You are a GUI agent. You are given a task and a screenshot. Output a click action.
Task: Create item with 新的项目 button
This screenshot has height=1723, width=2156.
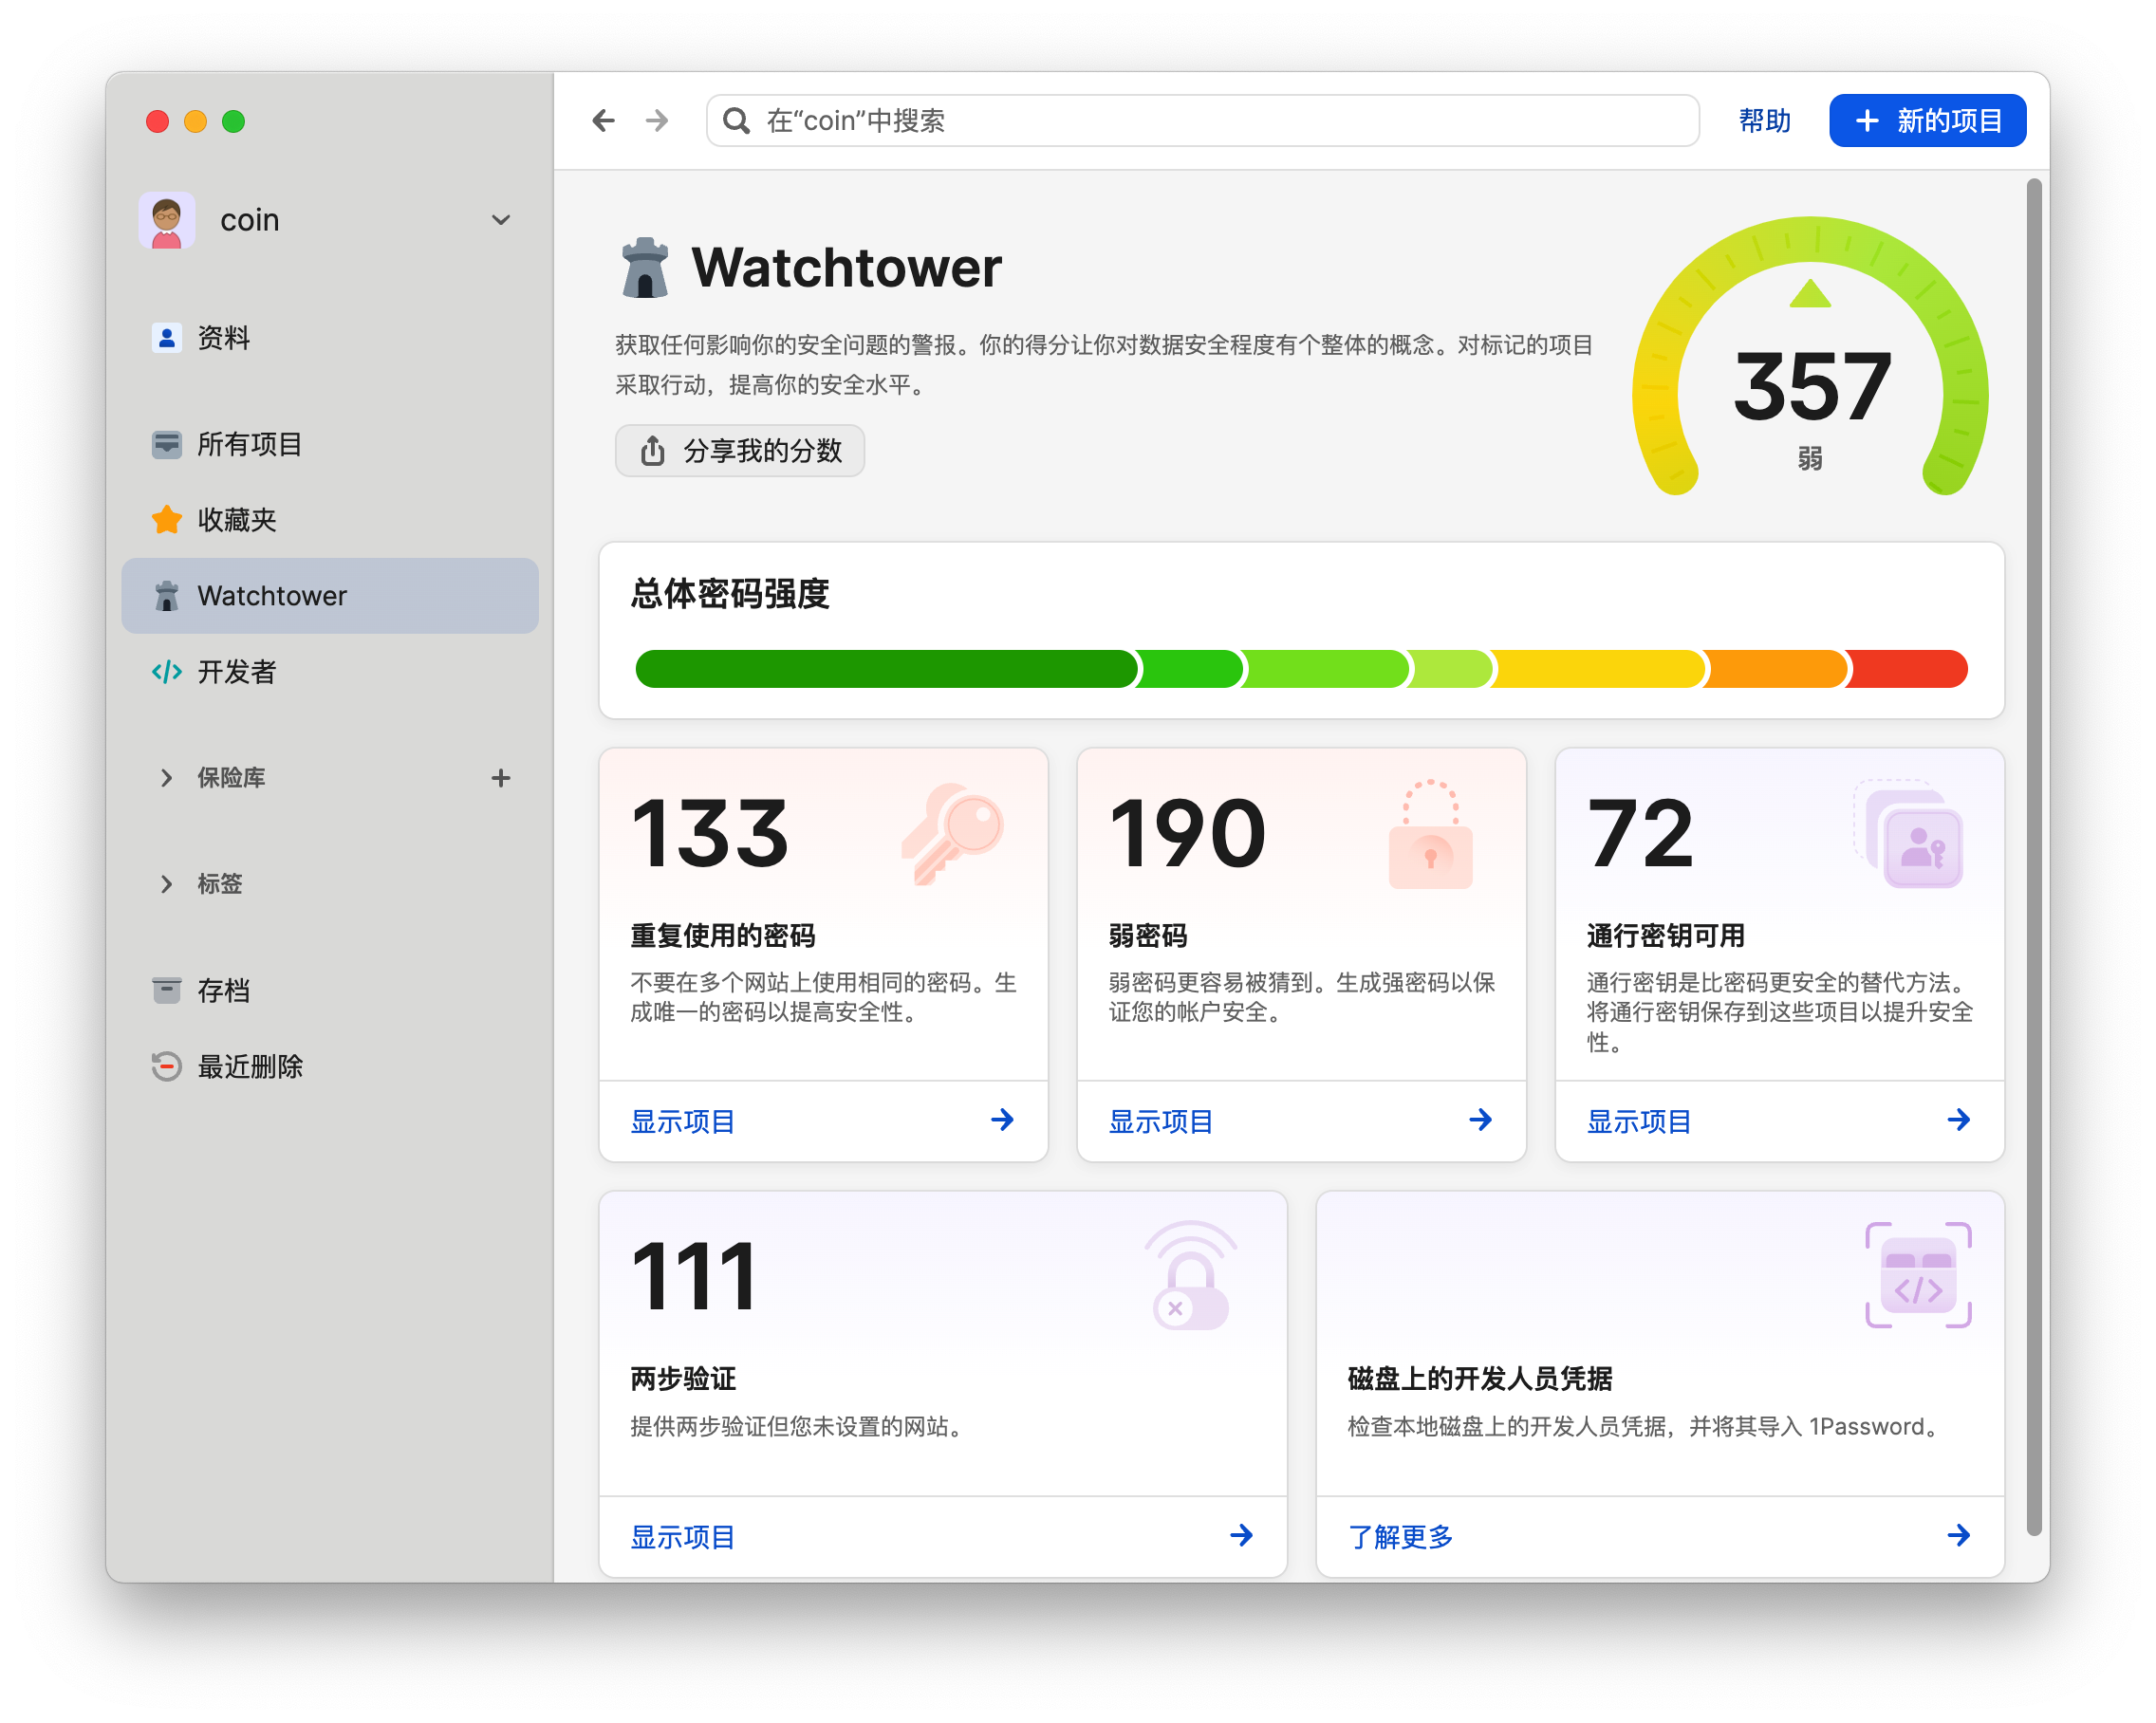click(1927, 121)
